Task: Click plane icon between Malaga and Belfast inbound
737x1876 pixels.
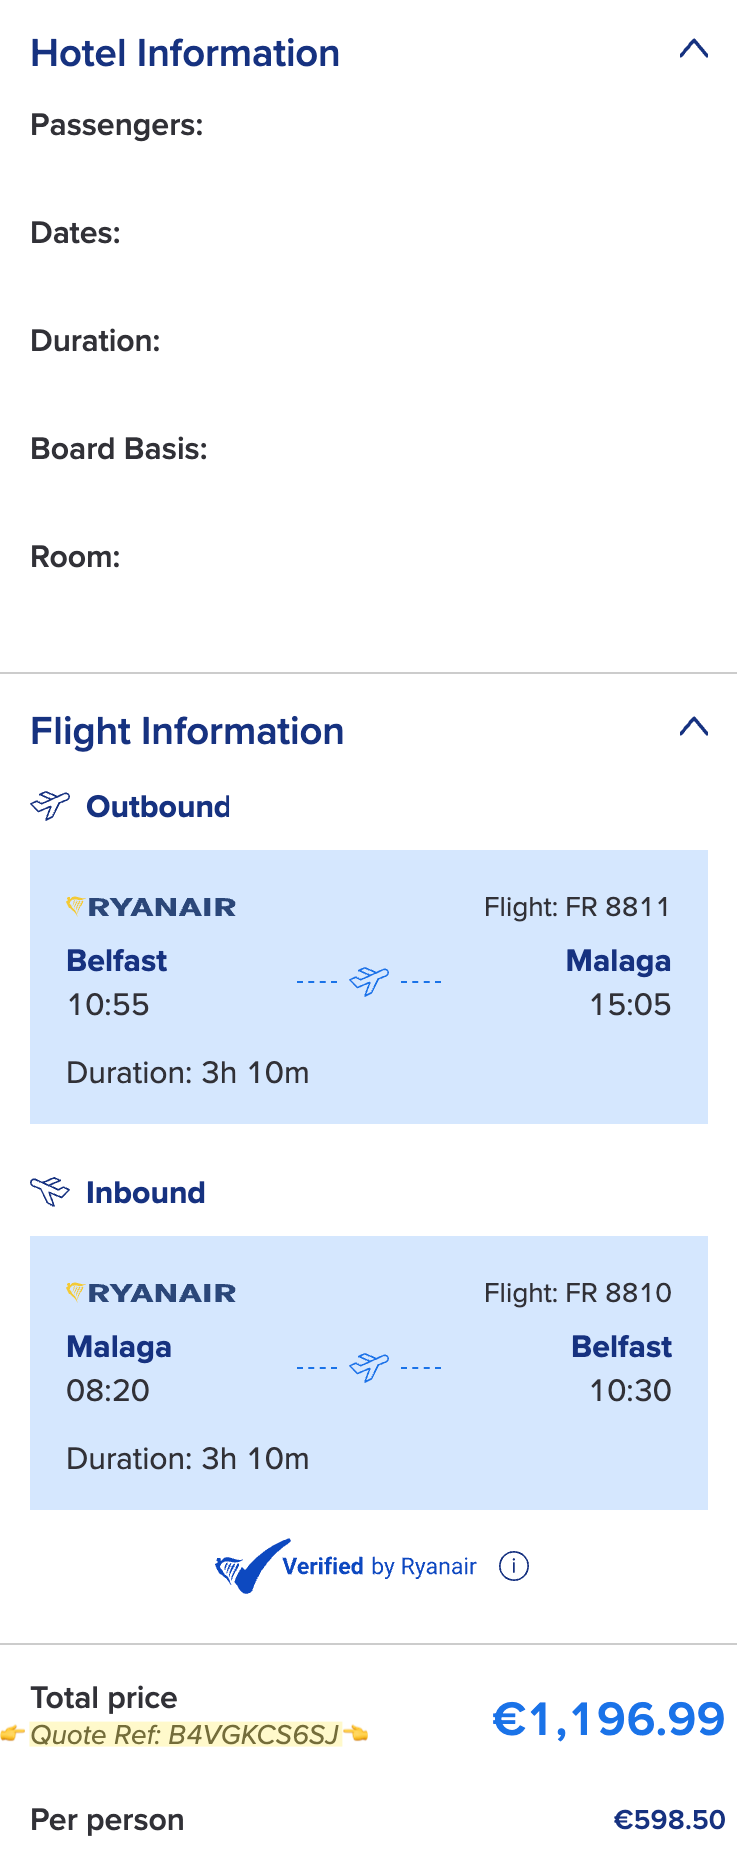Action: (x=369, y=1366)
